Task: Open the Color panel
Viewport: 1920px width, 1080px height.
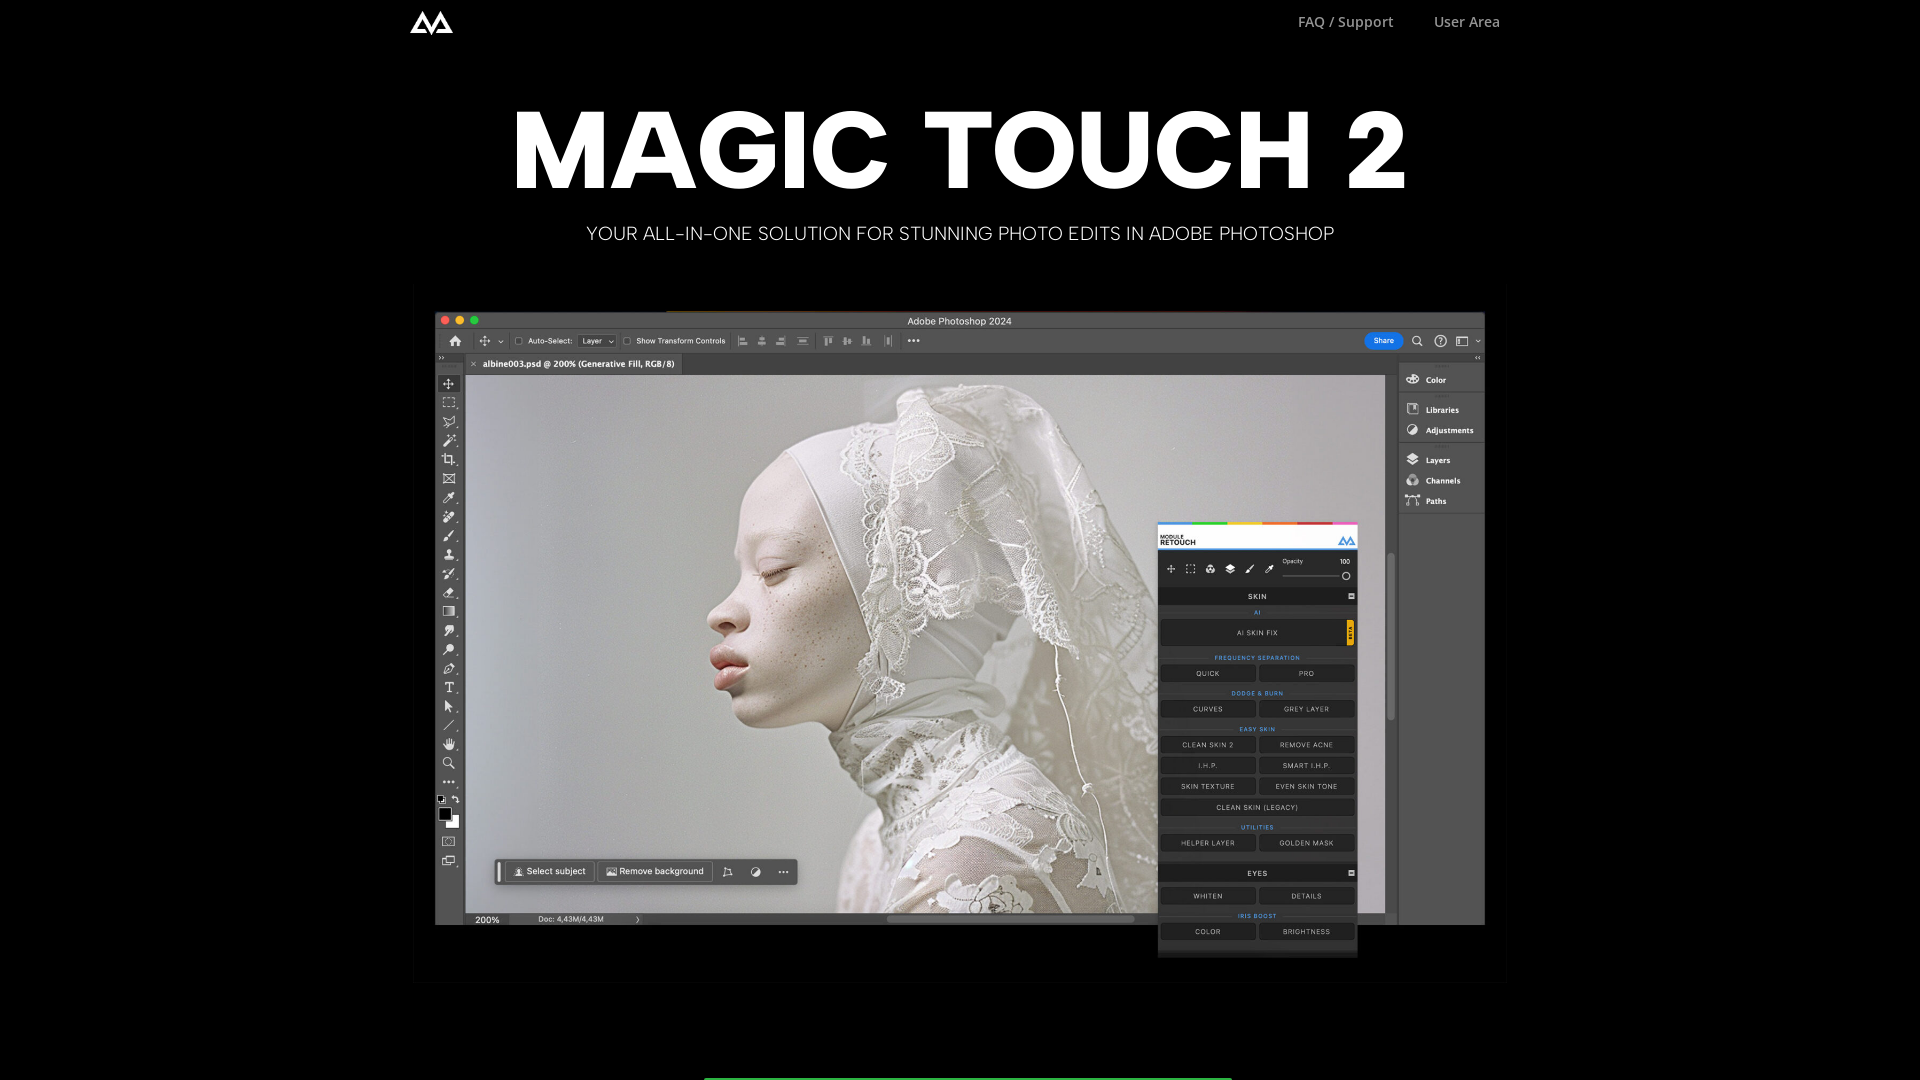Action: coord(1427,379)
